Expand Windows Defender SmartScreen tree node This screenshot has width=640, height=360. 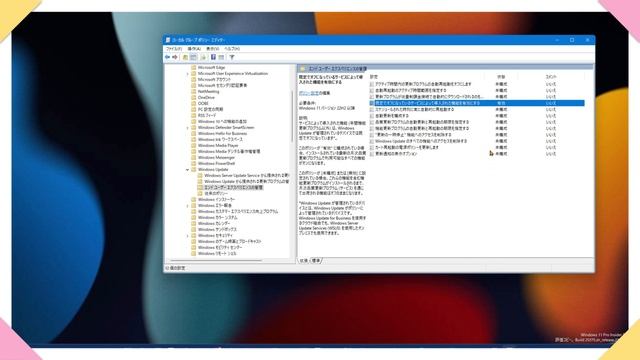(x=188, y=127)
